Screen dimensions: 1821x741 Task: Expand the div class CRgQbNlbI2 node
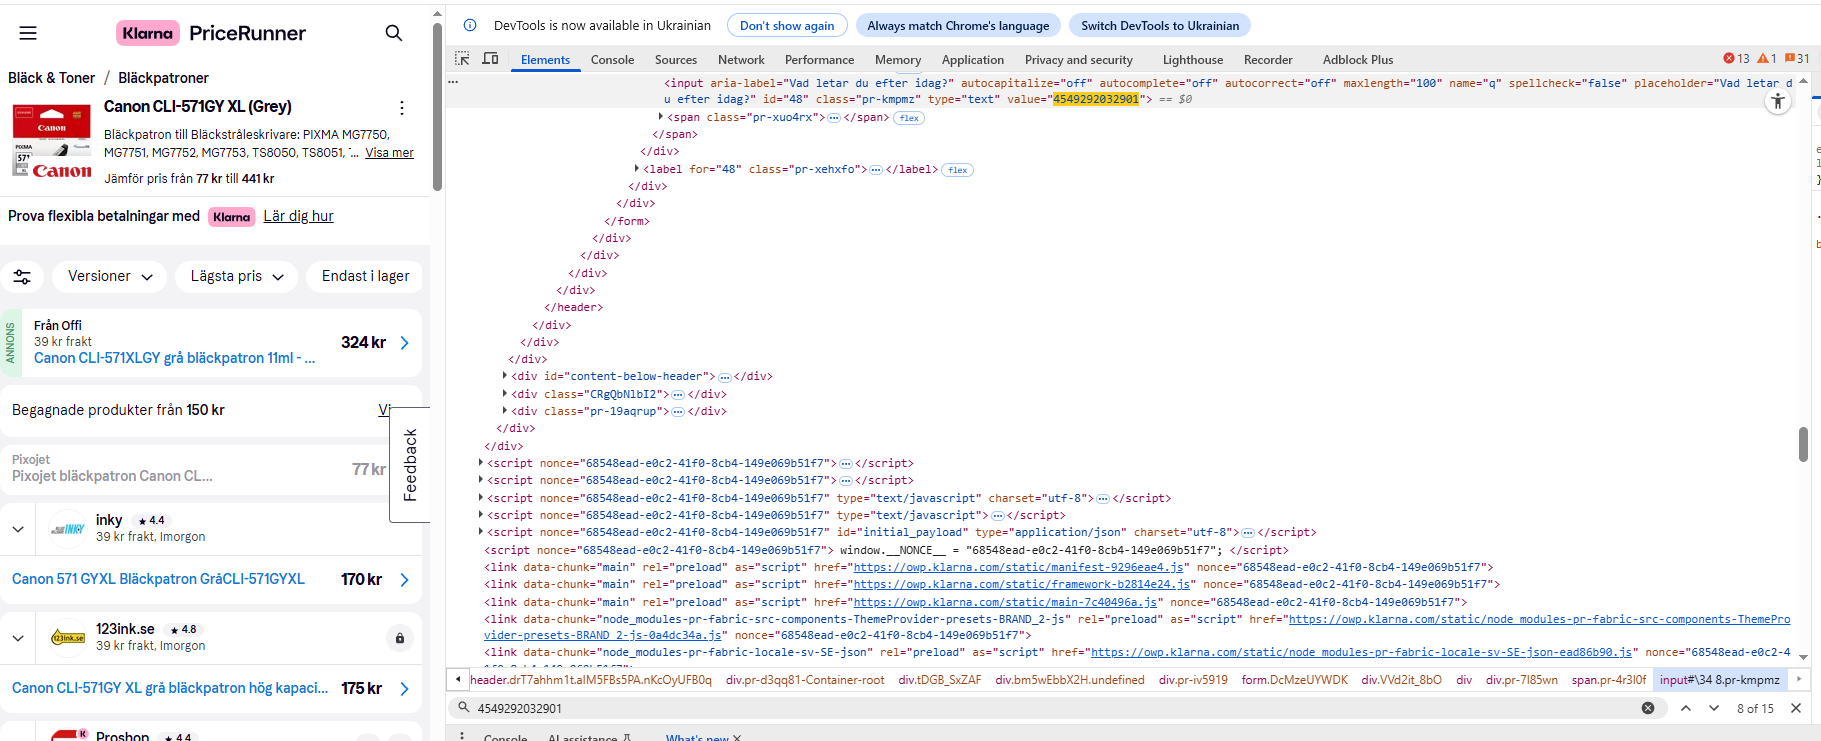point(505,394)
